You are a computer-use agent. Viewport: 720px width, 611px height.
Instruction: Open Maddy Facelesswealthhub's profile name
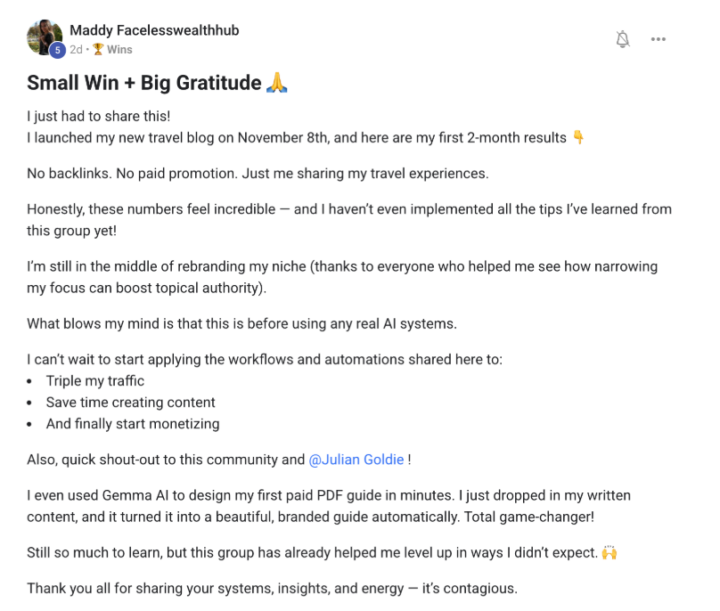point(154,30)
